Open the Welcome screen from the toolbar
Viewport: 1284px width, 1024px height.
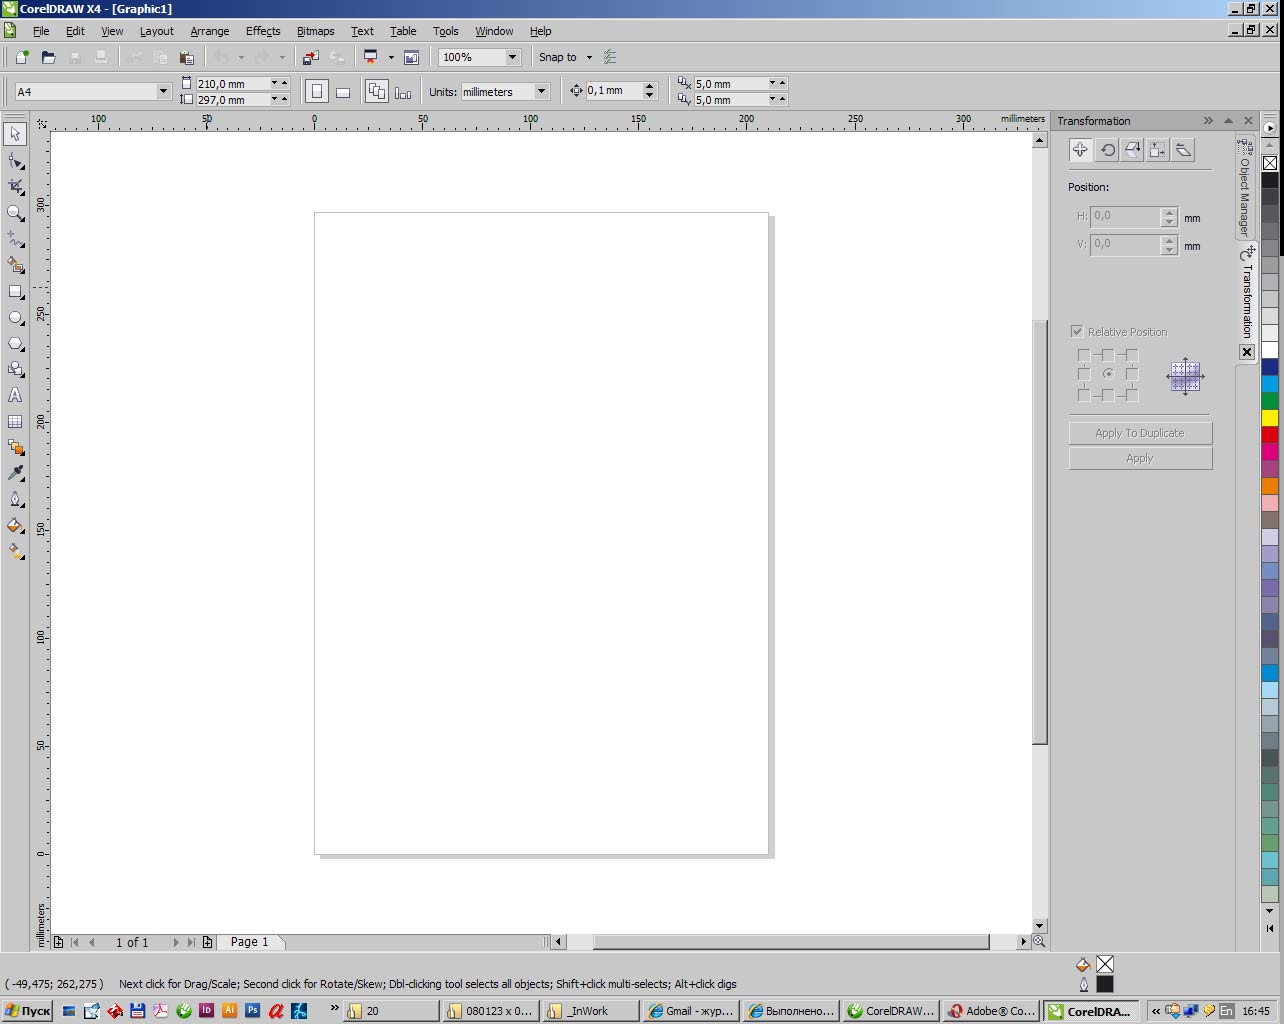pyautogui.click(x=411, y=57)
